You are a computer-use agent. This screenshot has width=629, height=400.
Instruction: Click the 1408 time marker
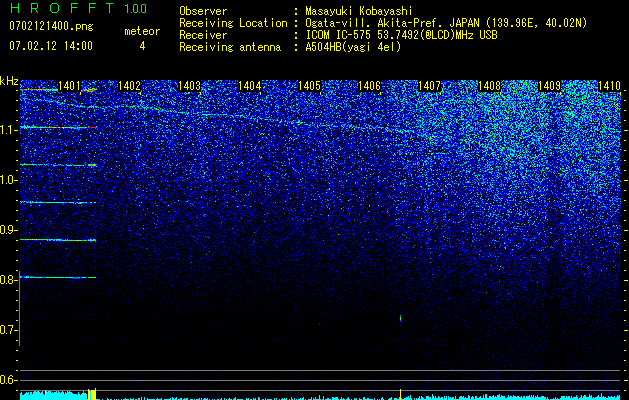point(489,85)
